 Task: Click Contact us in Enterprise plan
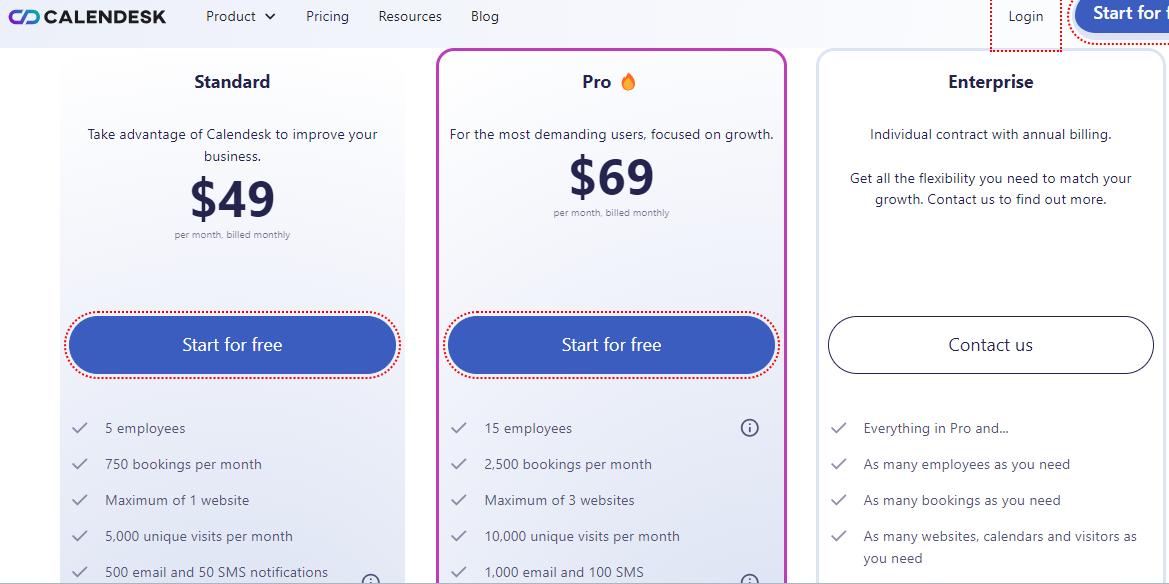click(991, 345)
